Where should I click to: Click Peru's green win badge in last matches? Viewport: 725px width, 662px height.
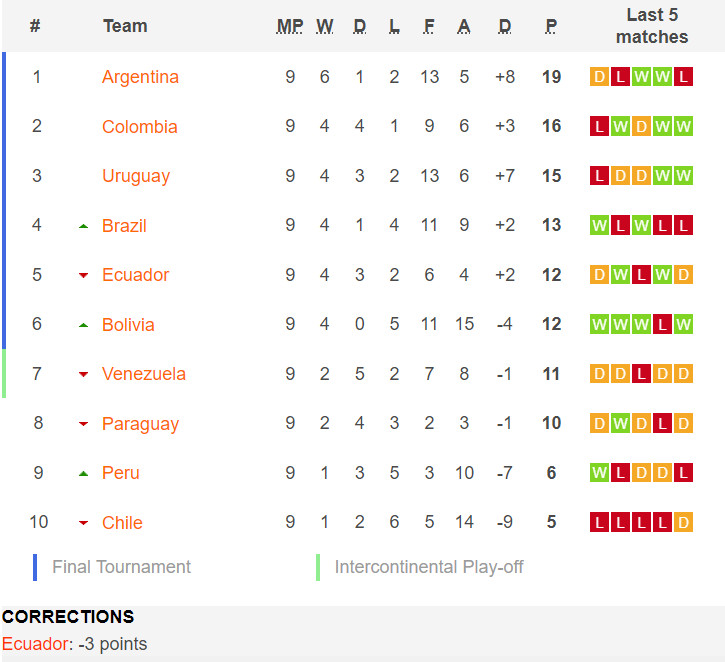tap(599, 472)
